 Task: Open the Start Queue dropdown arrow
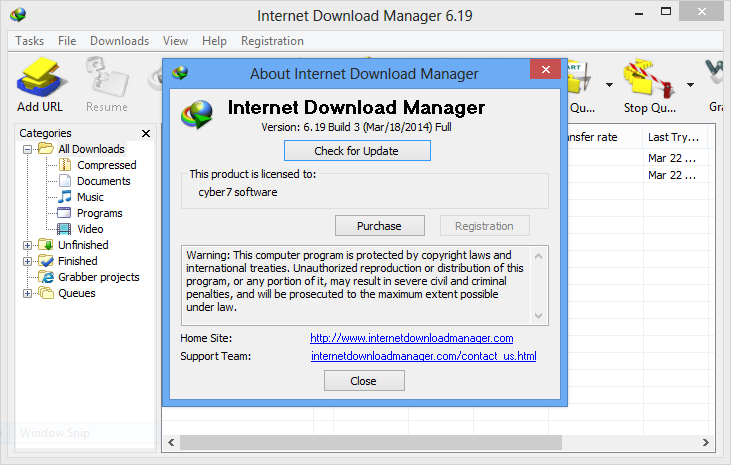pos(609,85)
